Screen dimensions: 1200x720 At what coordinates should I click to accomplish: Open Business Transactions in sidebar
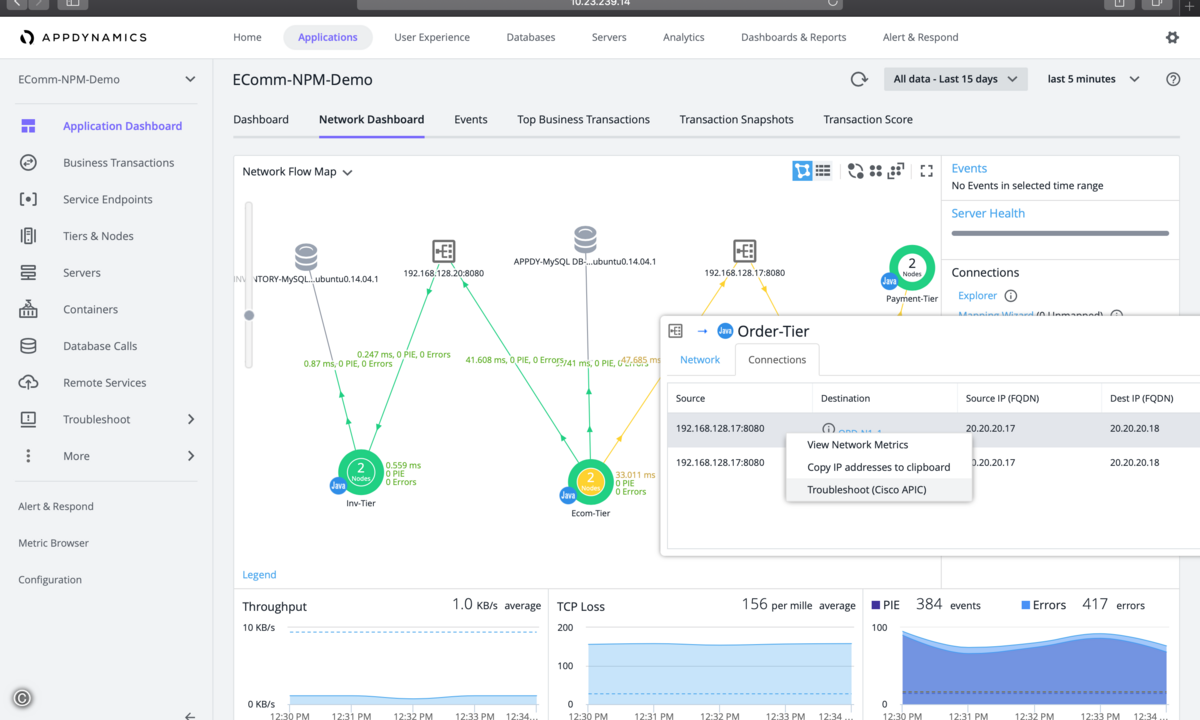(x=118, y=163)
